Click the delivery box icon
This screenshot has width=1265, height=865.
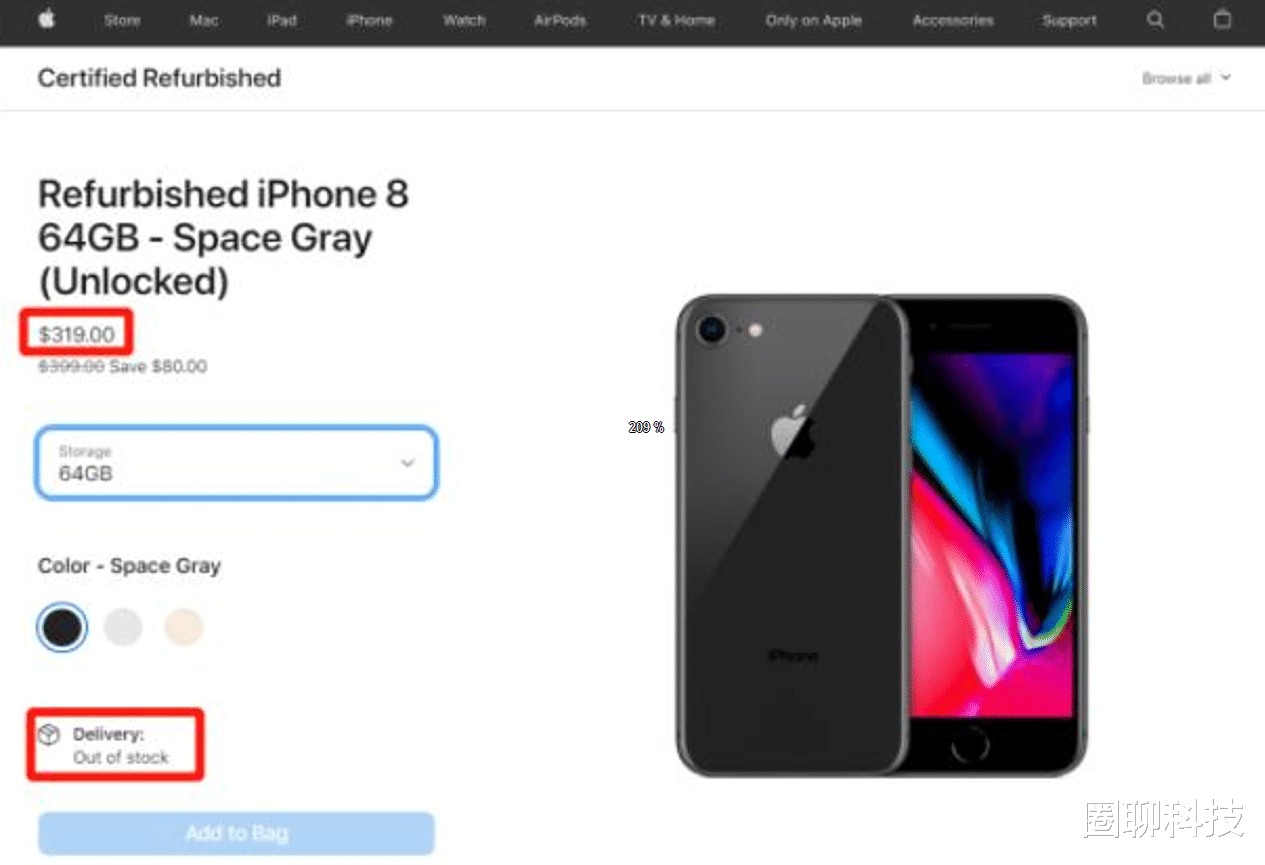coord(49,735)
